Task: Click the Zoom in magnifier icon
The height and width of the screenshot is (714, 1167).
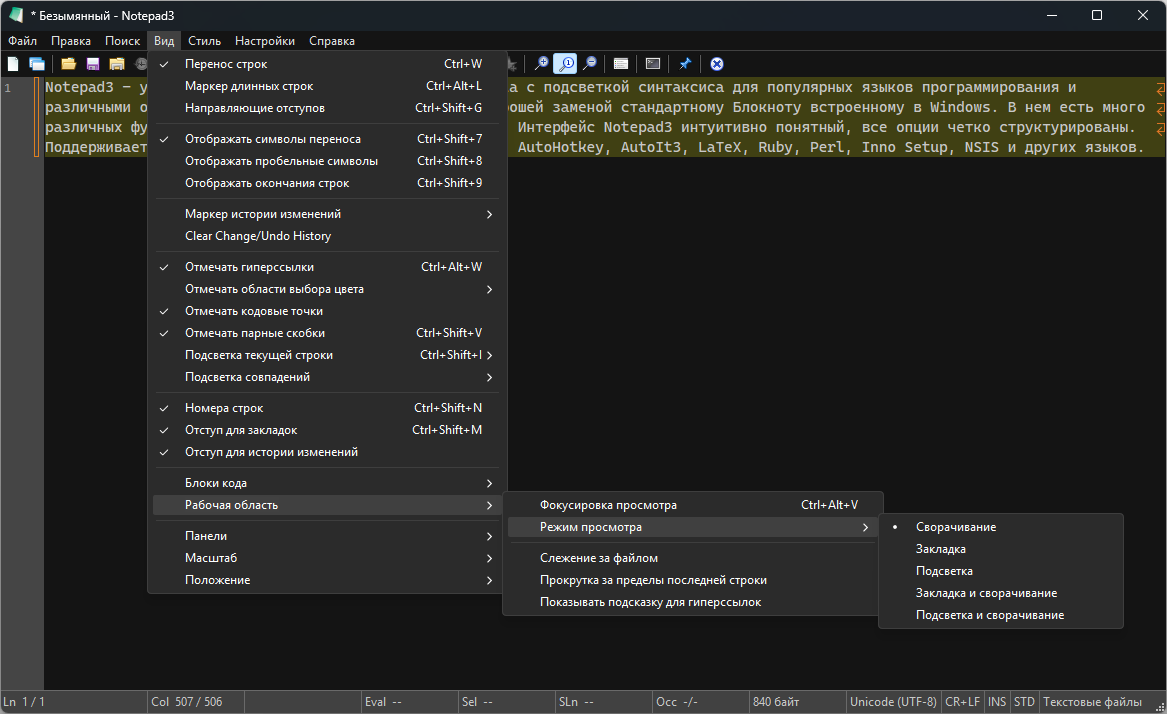Action: click(542, 64)
